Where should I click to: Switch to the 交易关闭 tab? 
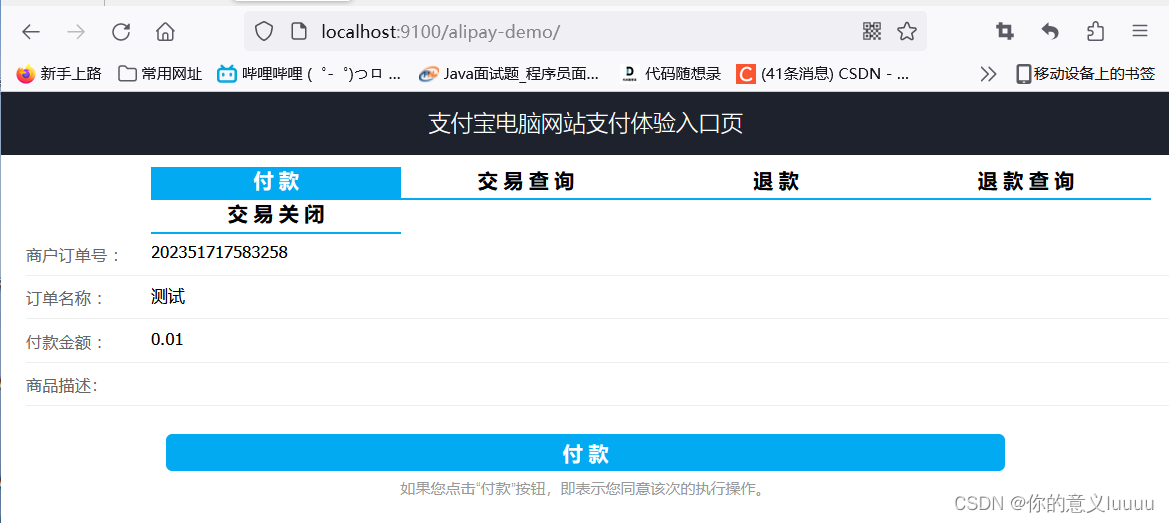pyautogui.click(x=276, y=216)
